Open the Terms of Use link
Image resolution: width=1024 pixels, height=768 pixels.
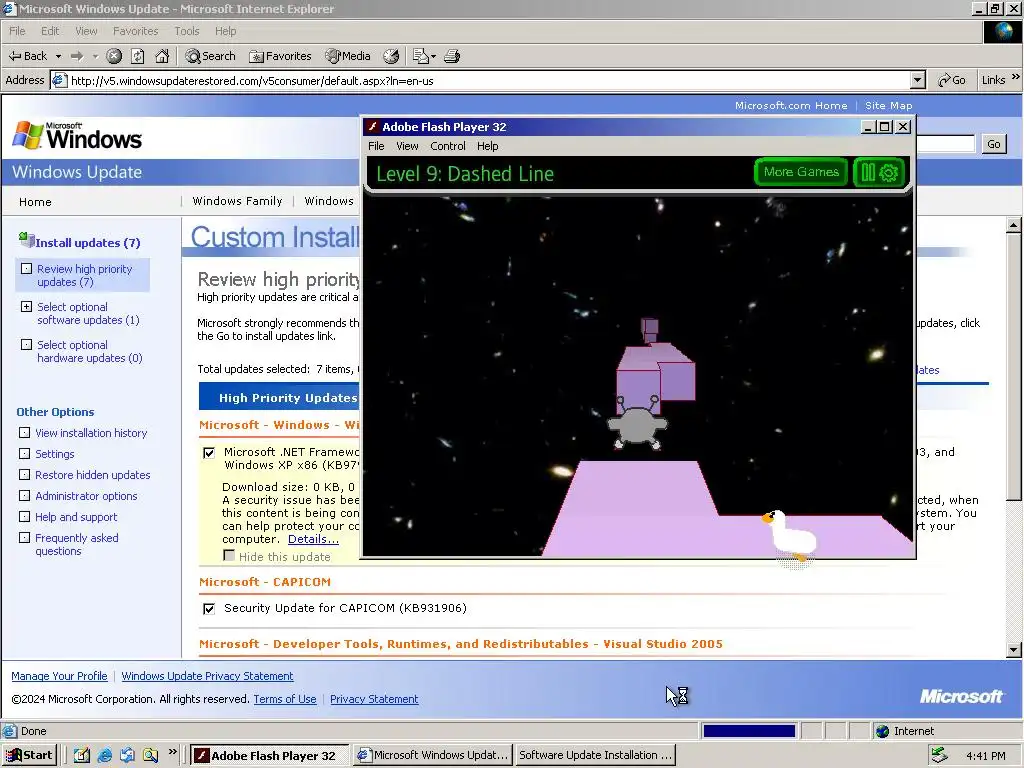(x=285, y=699)
